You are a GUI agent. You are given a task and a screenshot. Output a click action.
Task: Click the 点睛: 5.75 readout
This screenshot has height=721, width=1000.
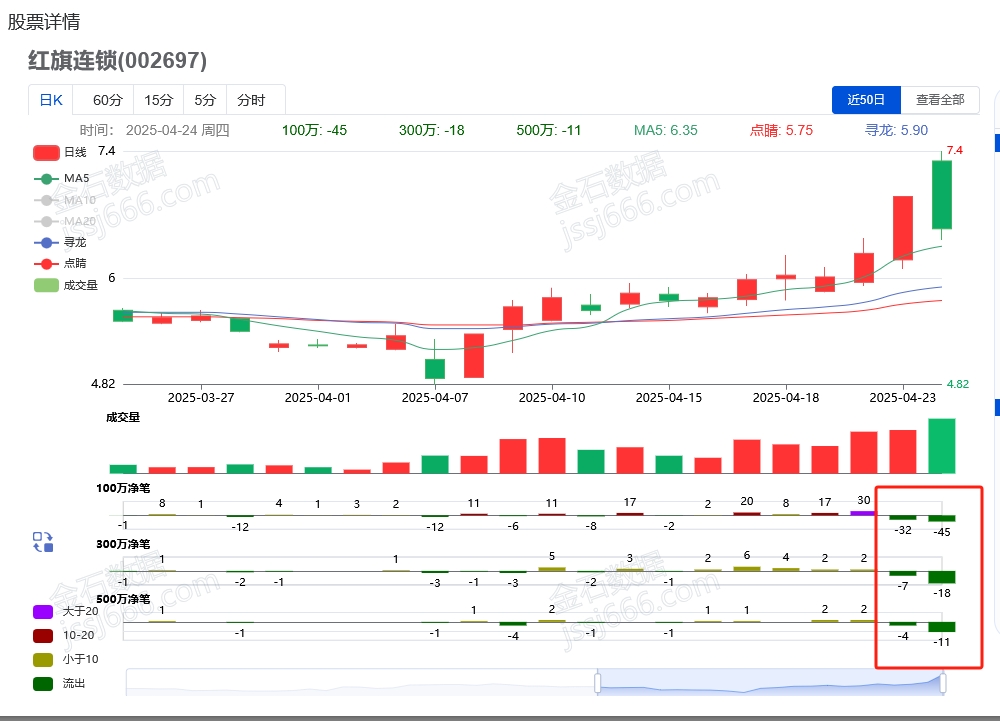click(x=781, y=130)
